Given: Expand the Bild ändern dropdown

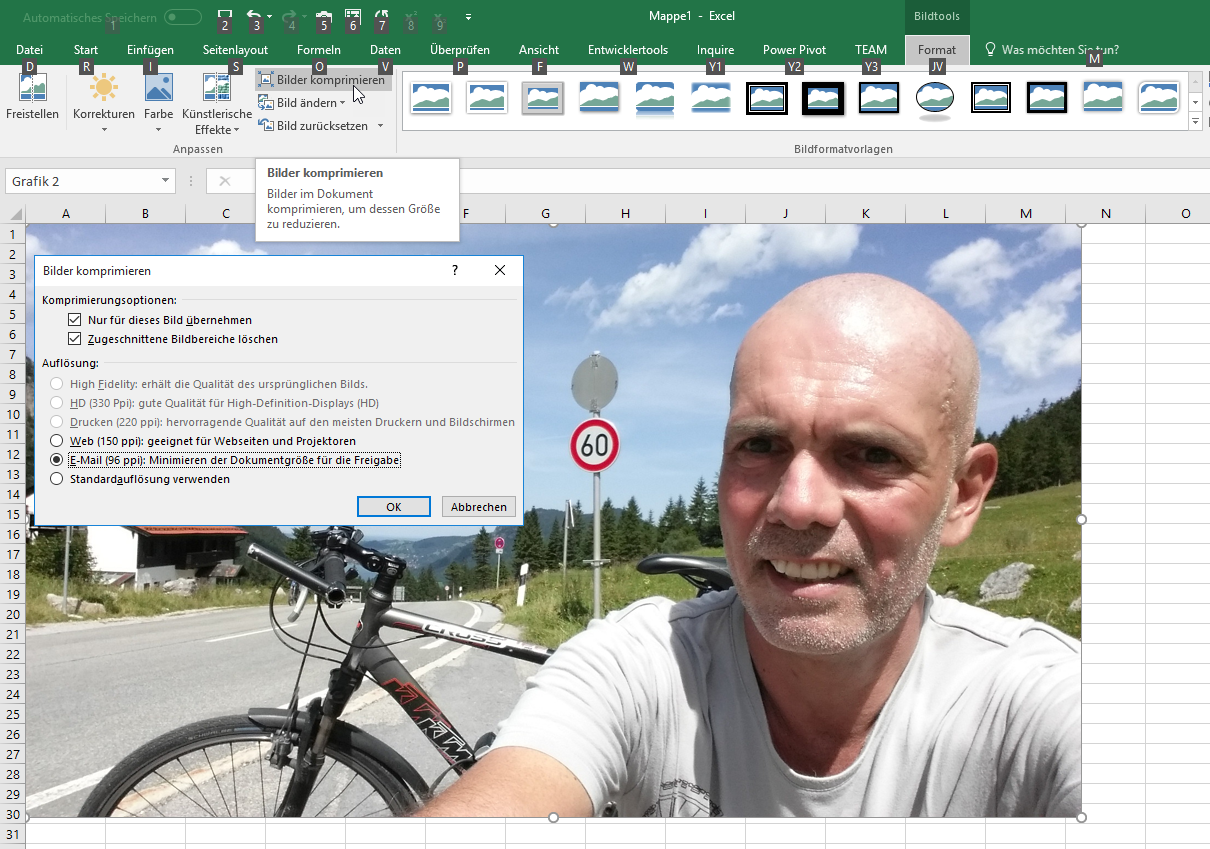Looking at the screenshot, I should click(x=342, y=103).
